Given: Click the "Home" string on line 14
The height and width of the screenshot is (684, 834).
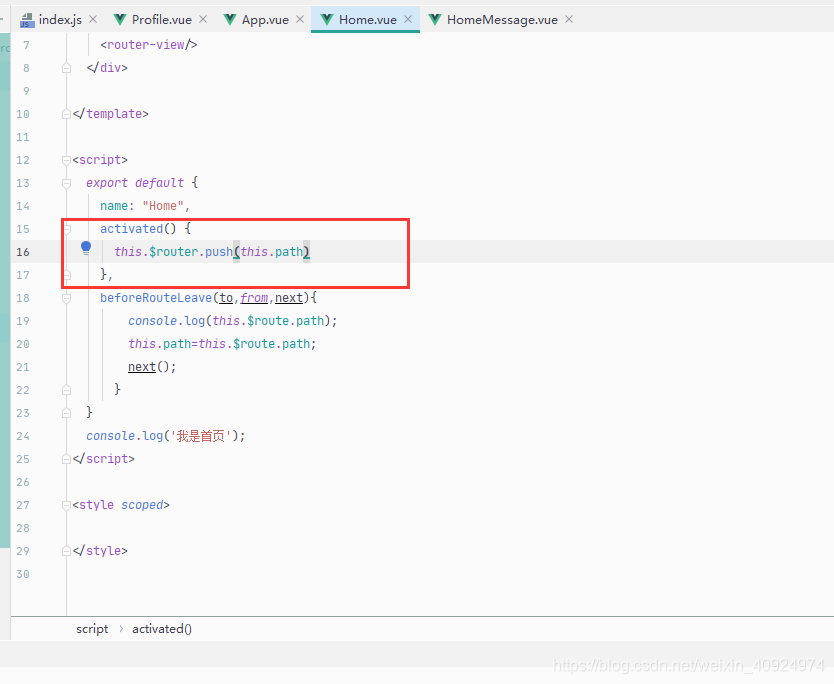Looking at the screenshot, I should [x=163, y=206].
